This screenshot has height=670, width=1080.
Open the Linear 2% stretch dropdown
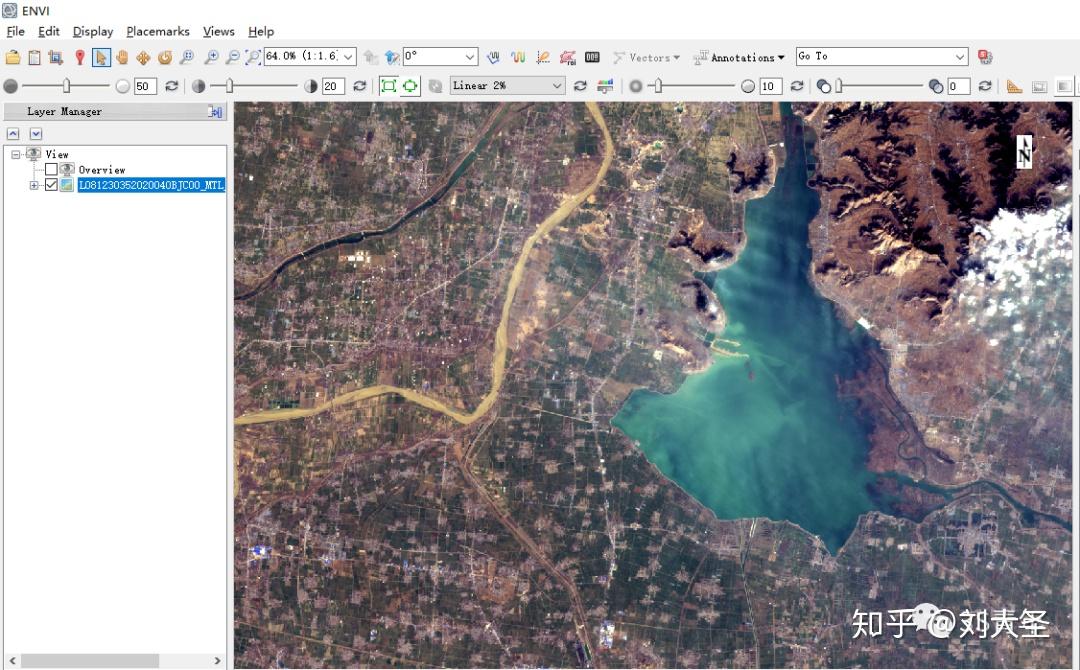557,86
